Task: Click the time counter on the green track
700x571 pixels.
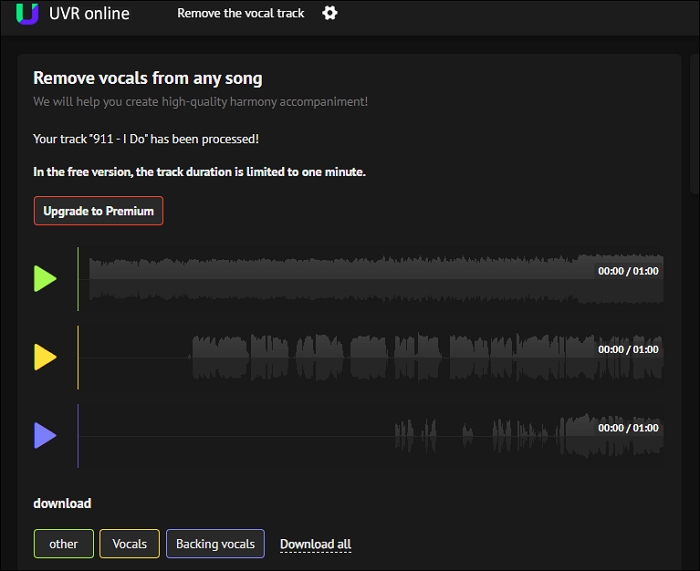Action: (x=628, y=271)
